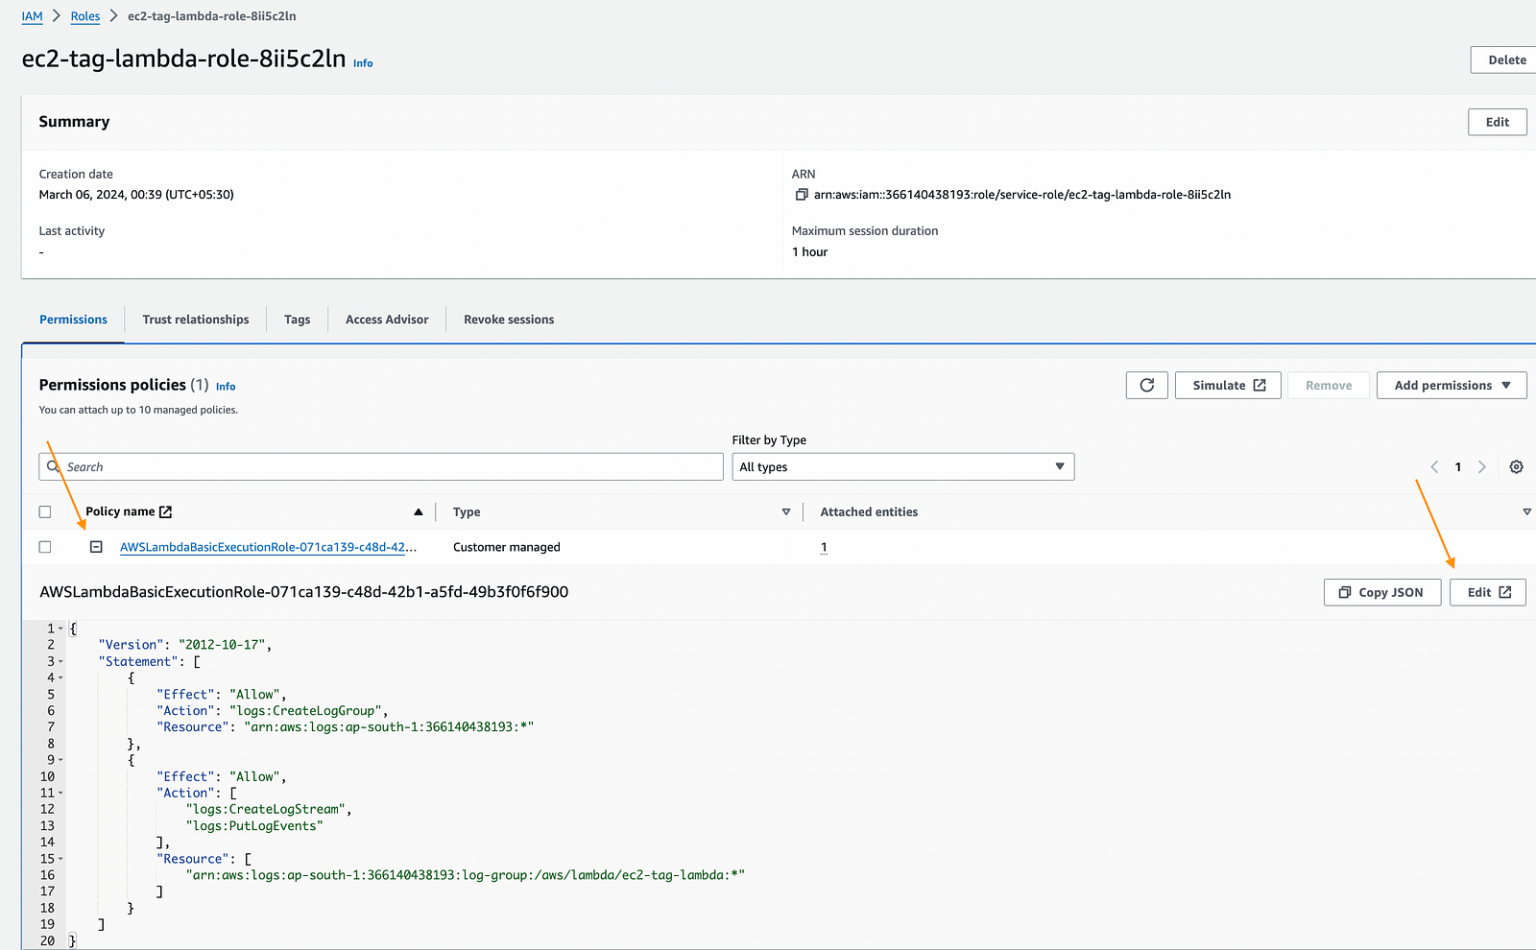Click the Attached entities column header
Image resolution: width=1536 pixels, height=950 pixels.
(869, 512)
